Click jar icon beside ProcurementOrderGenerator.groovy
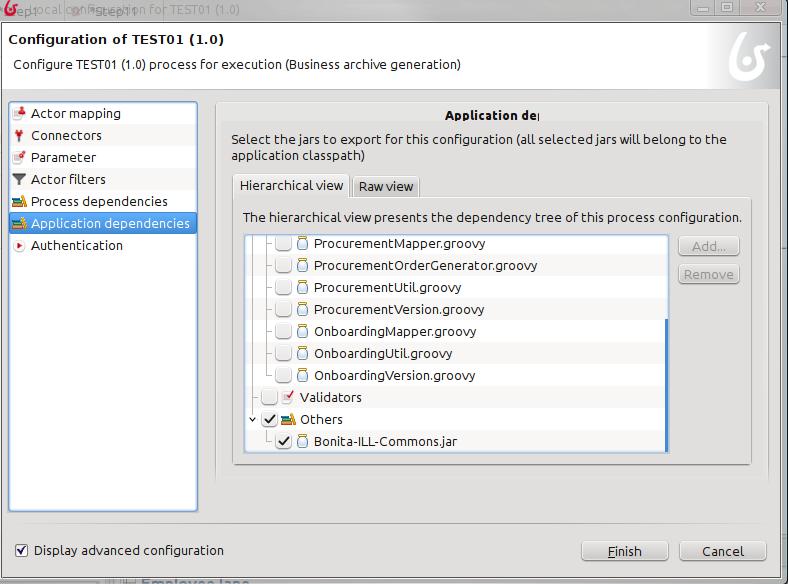Viewport: 788px width, 584px height. pos(302,265)
